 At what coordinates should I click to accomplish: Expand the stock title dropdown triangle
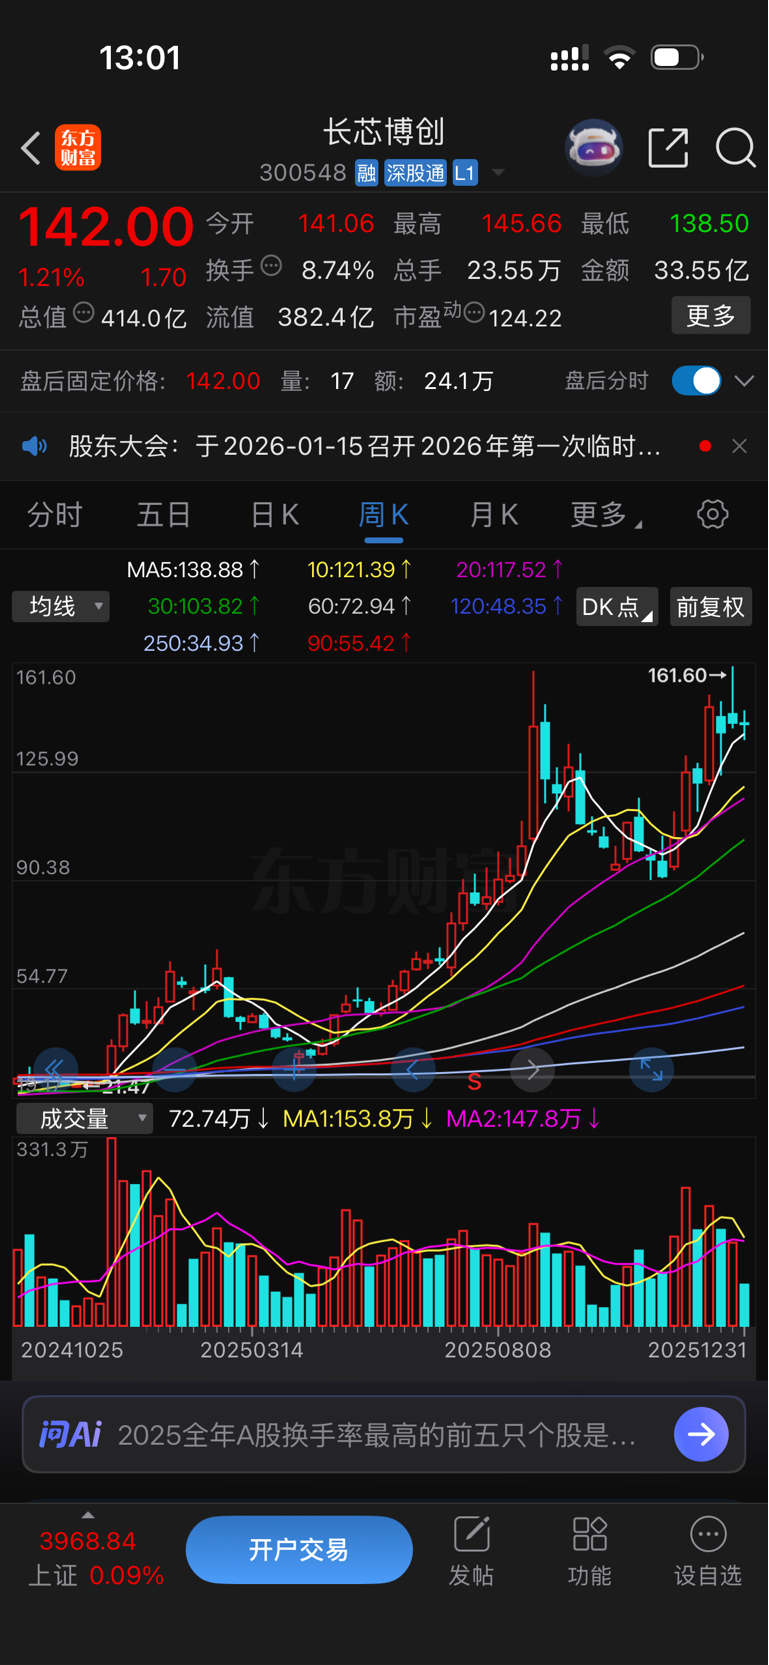(497, 173)
